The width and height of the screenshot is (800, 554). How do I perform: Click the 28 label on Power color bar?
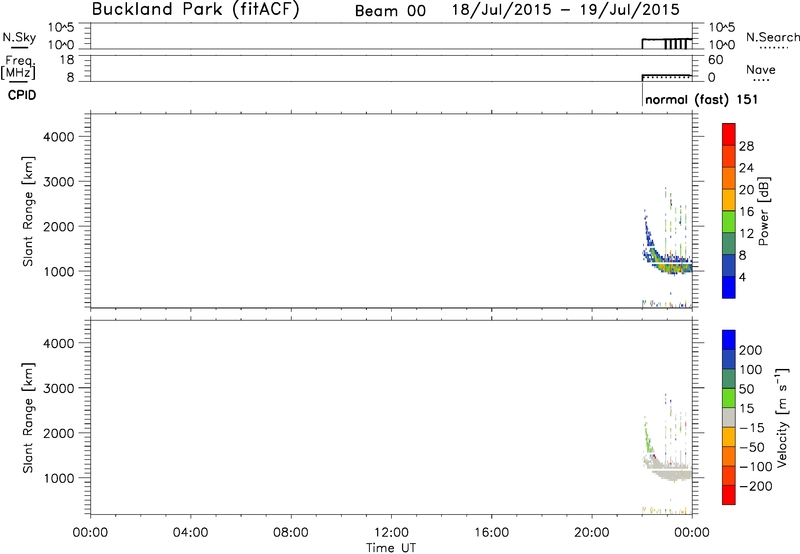tap(746, 146)
